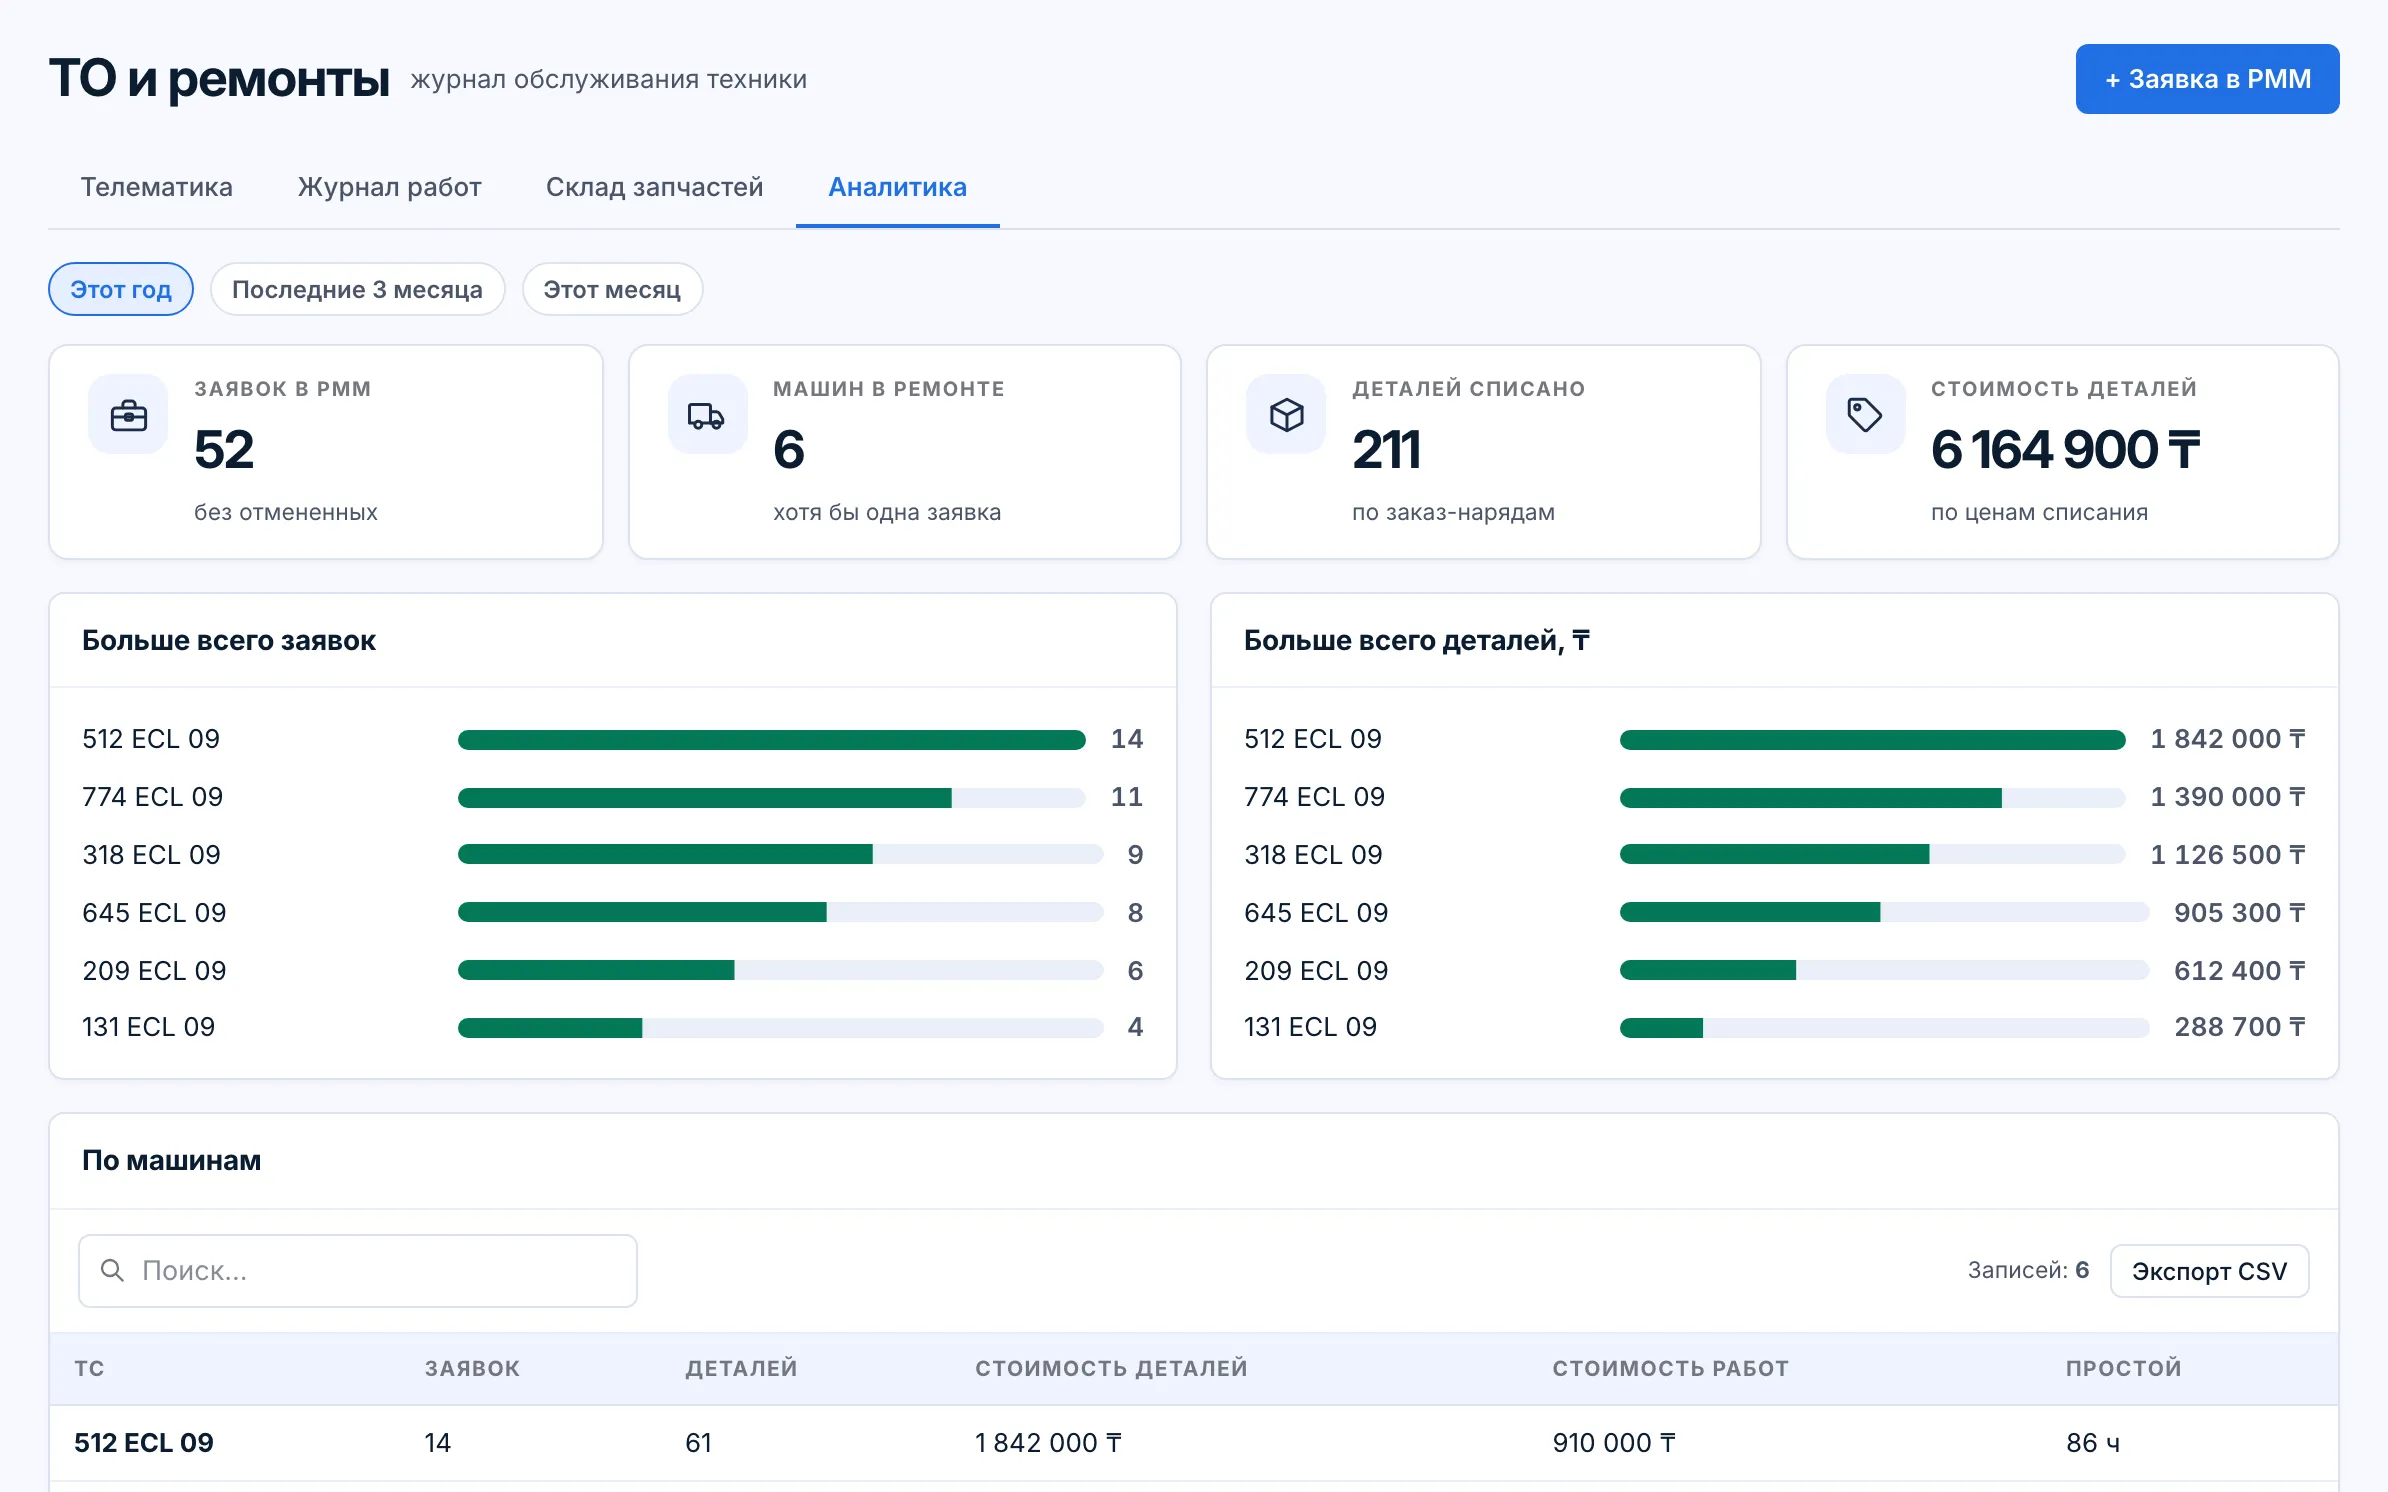Click the Экспорт CSV button
This screenshot has width=2388, height=1492.
pos(2209,1271)
